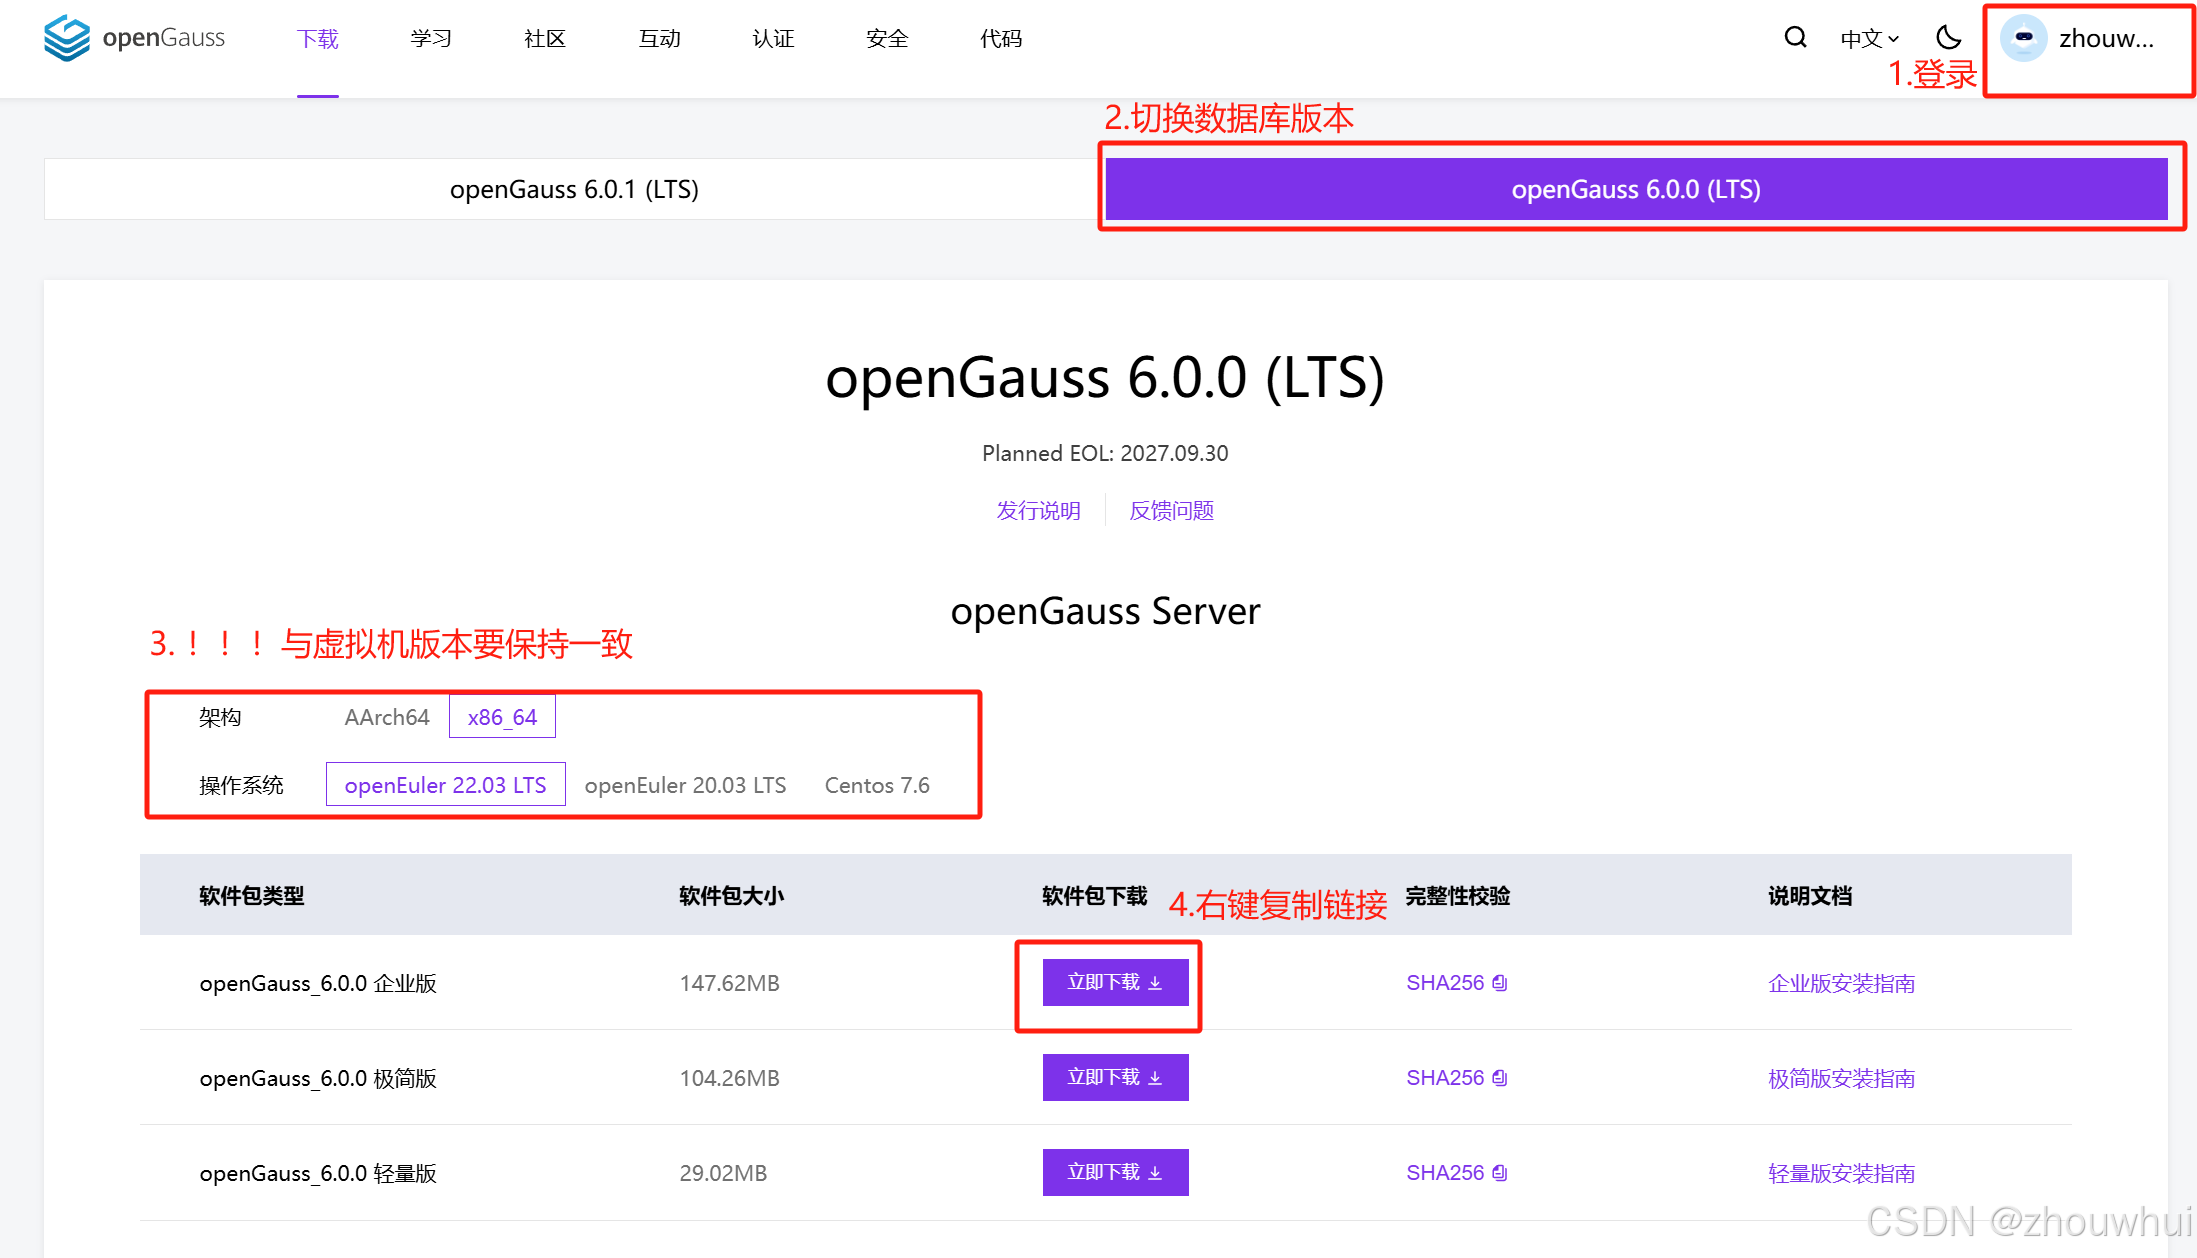Download openGauss_6.0.0 企业版 package
The width and height of the screenshot is (2197, 1258).
click(x=1115, y=982)
